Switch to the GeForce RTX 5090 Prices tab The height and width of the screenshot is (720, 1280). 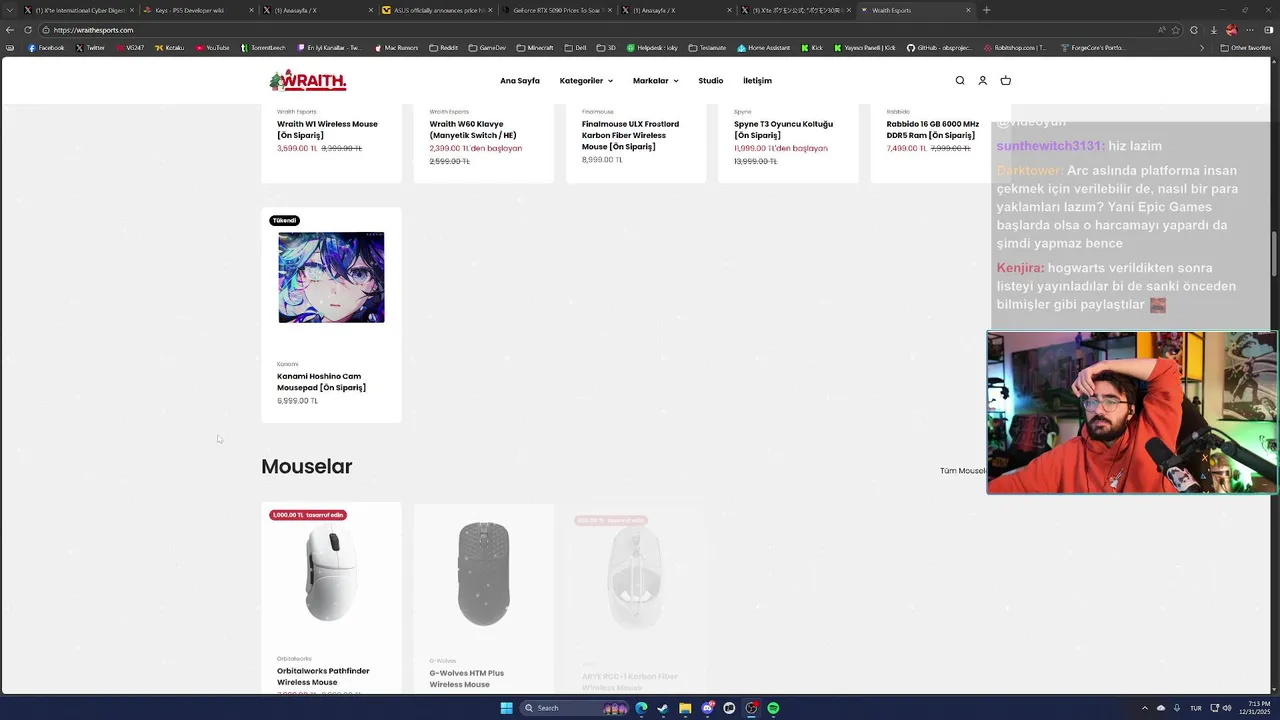pos(557,10)
